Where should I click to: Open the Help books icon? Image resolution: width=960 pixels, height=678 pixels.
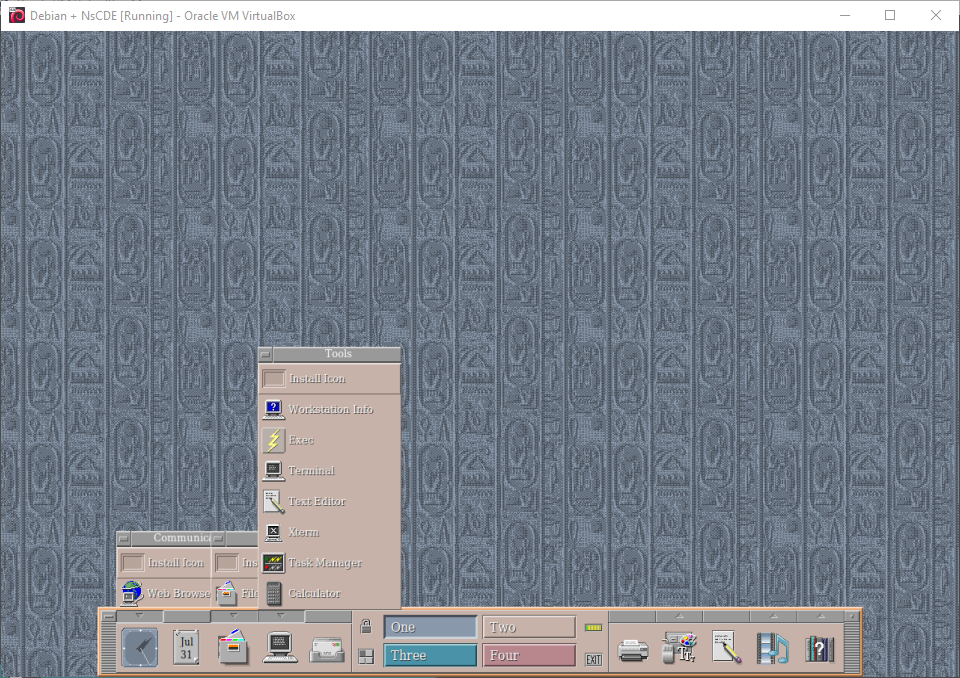(x=820, y=649)
